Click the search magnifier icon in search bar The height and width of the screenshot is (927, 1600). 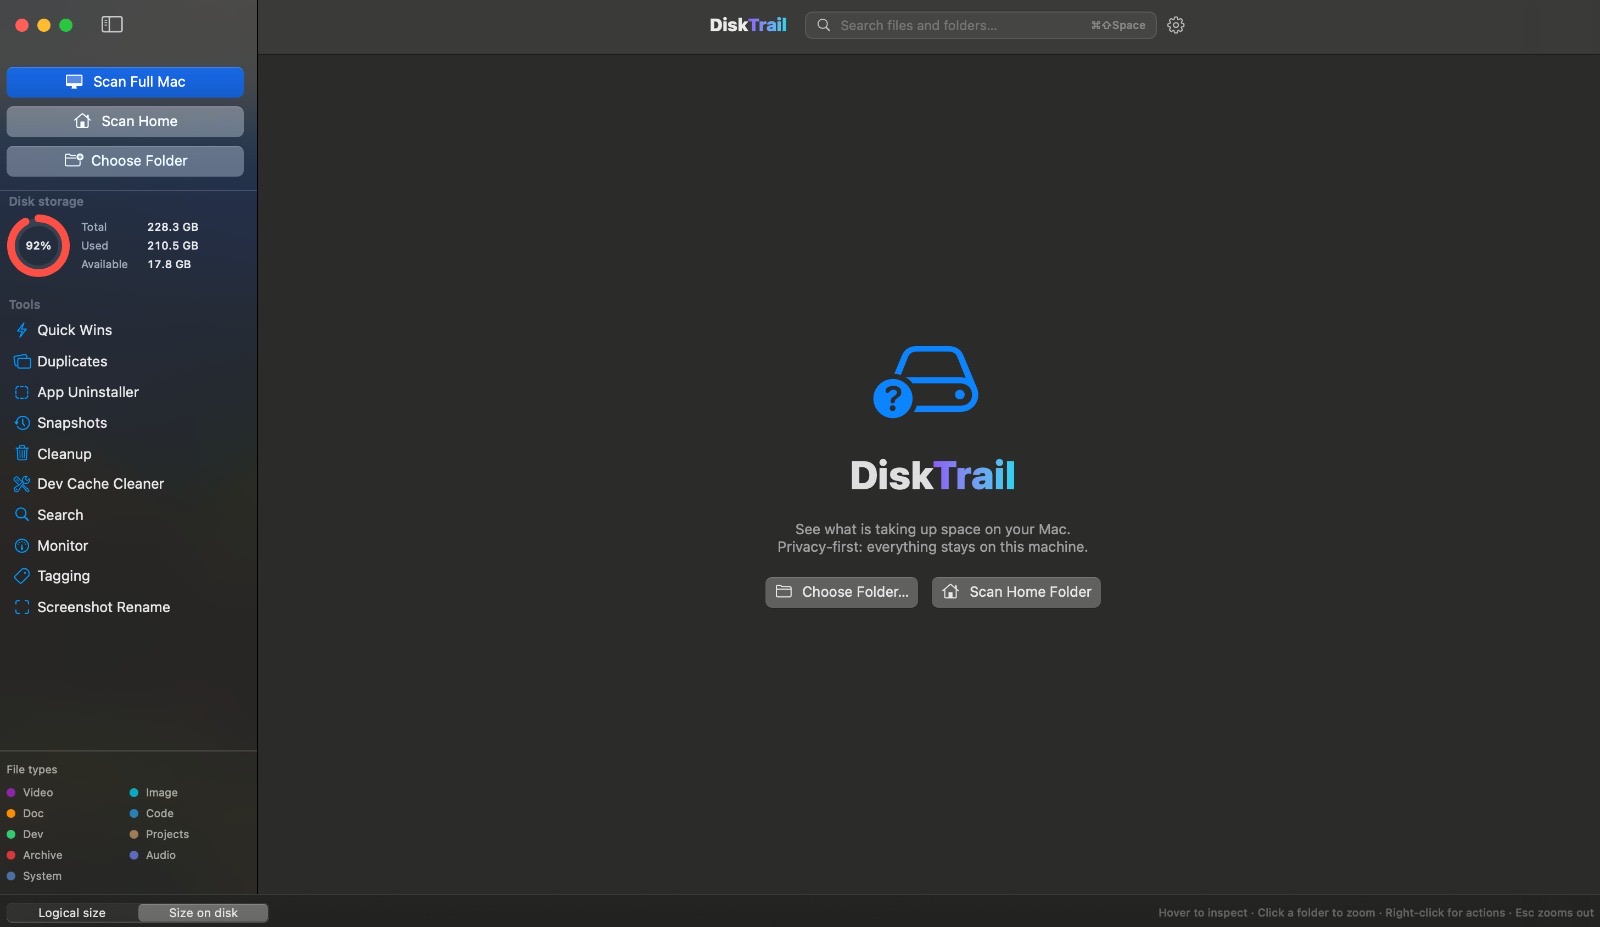(824, 25)
